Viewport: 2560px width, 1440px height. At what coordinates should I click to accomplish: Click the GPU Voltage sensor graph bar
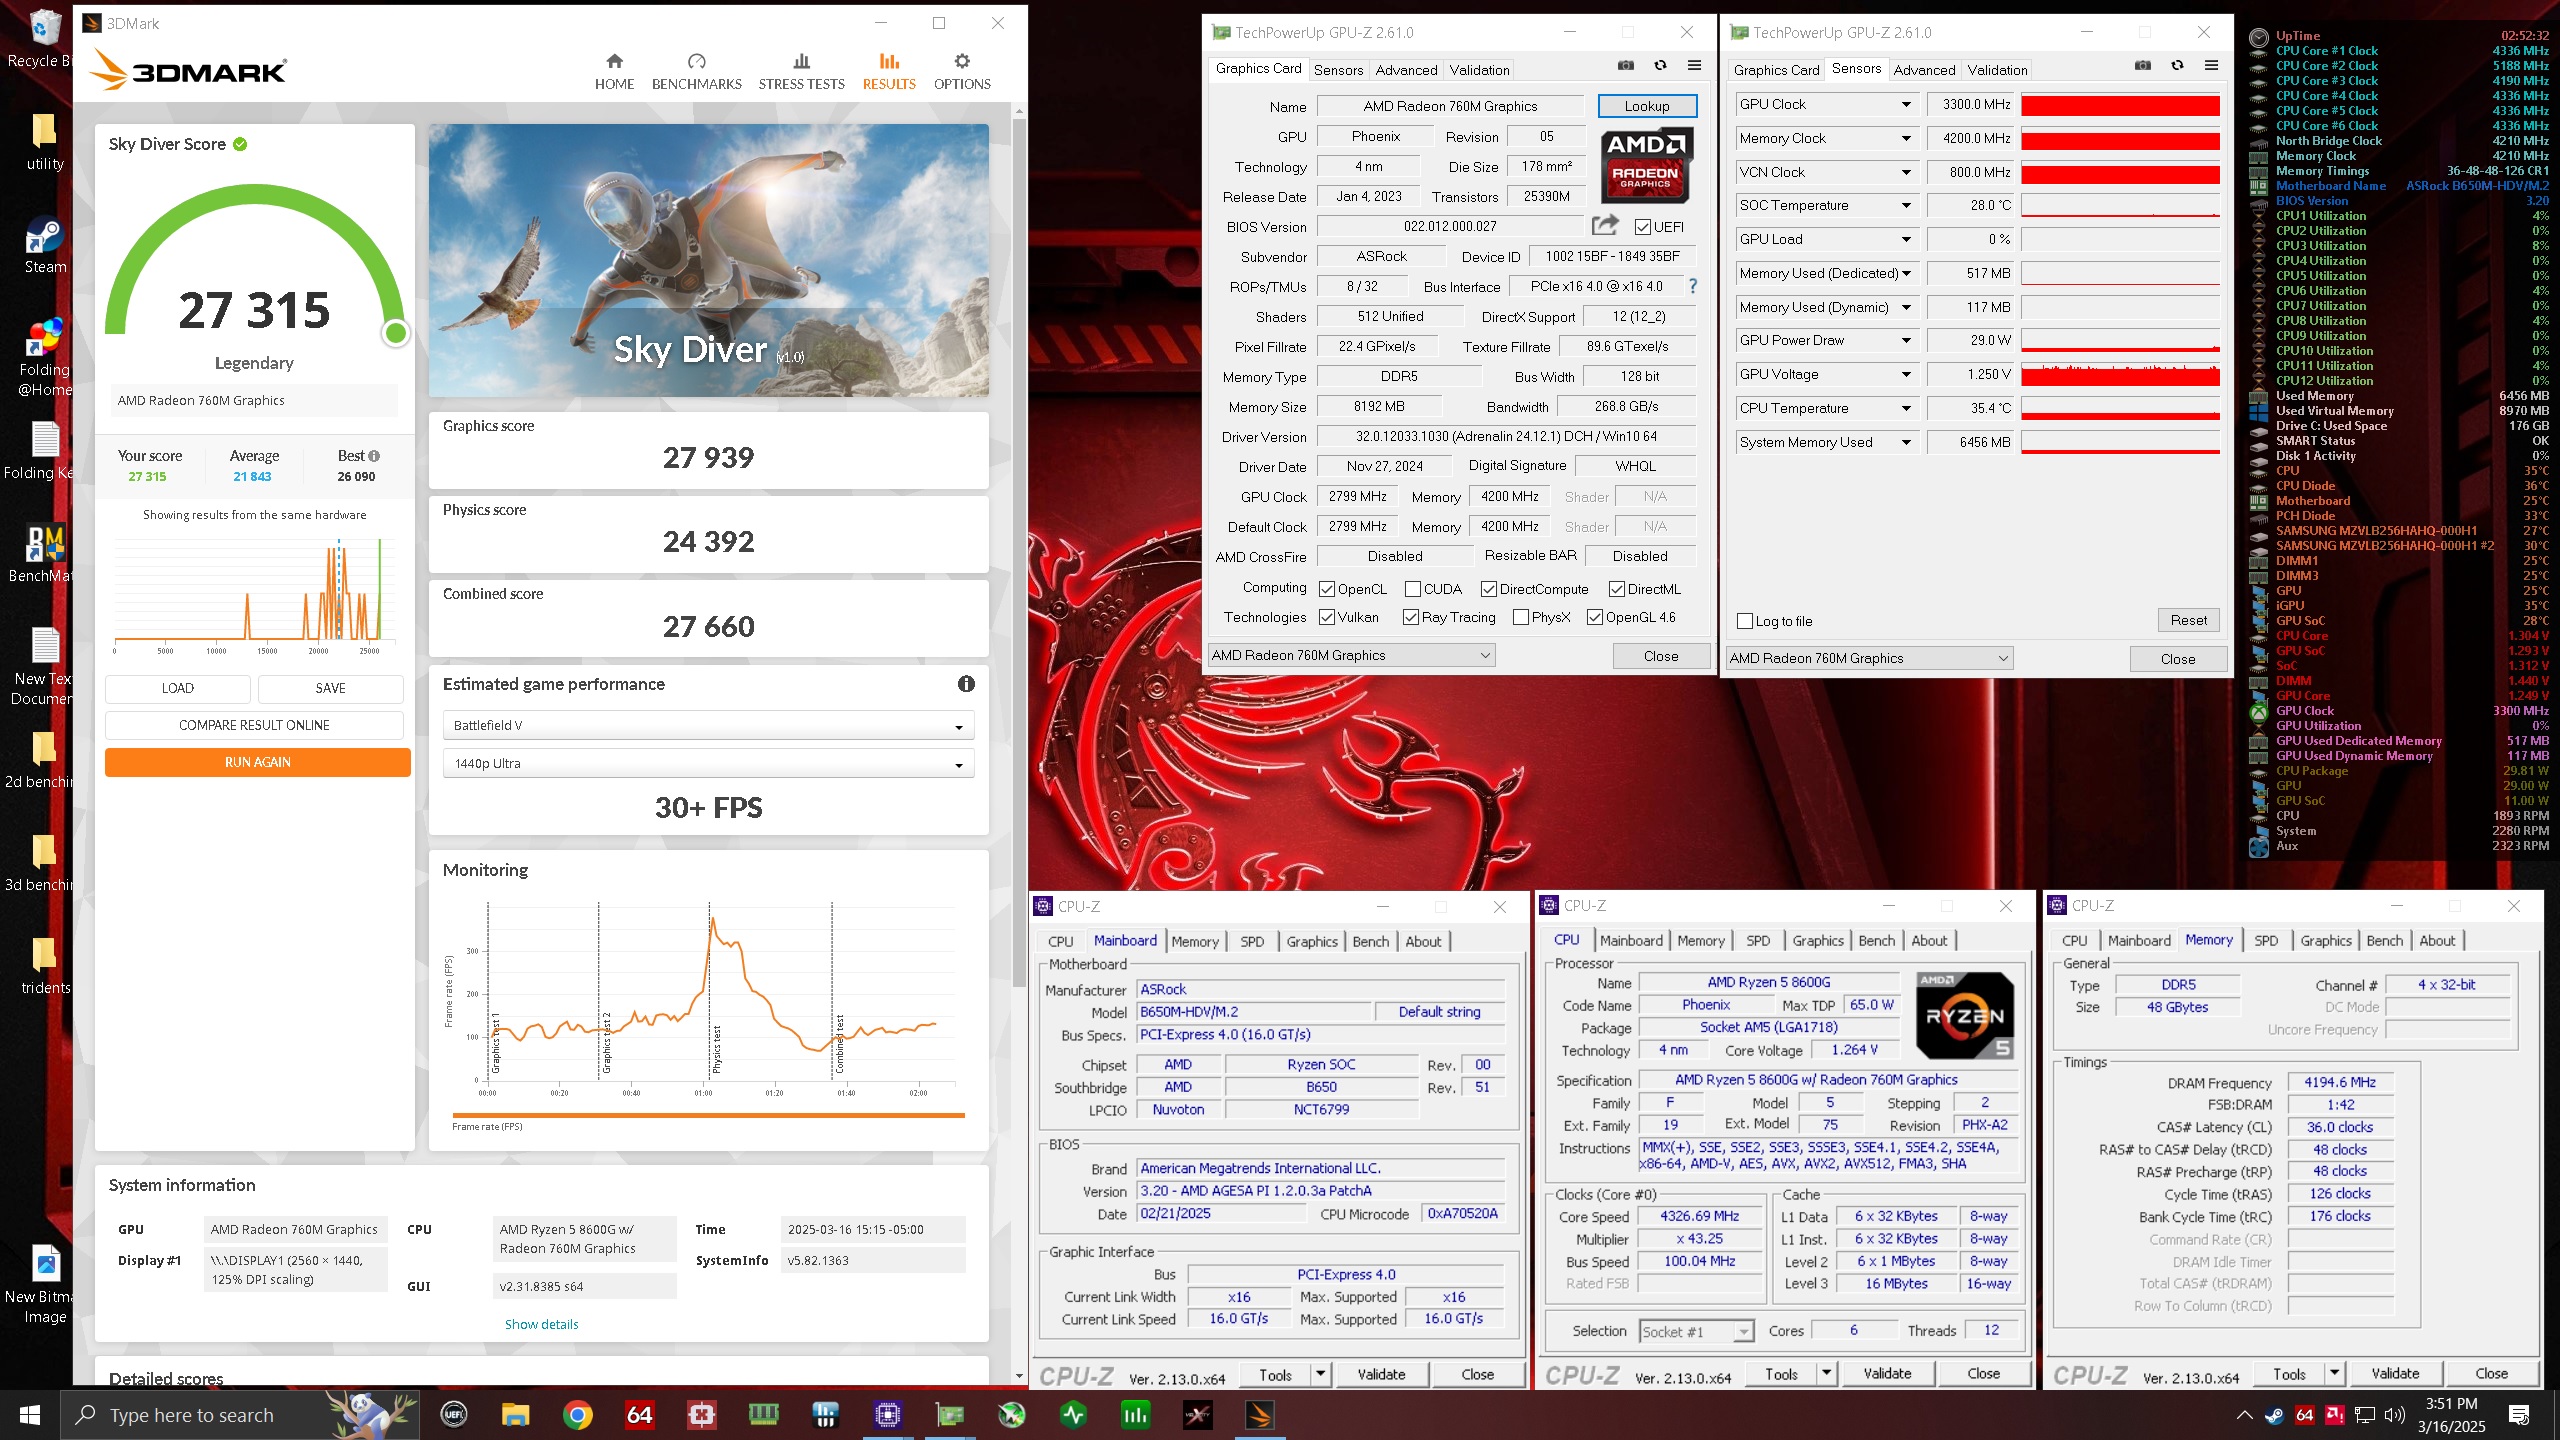pyautogui.click(x=2120, y=374)
